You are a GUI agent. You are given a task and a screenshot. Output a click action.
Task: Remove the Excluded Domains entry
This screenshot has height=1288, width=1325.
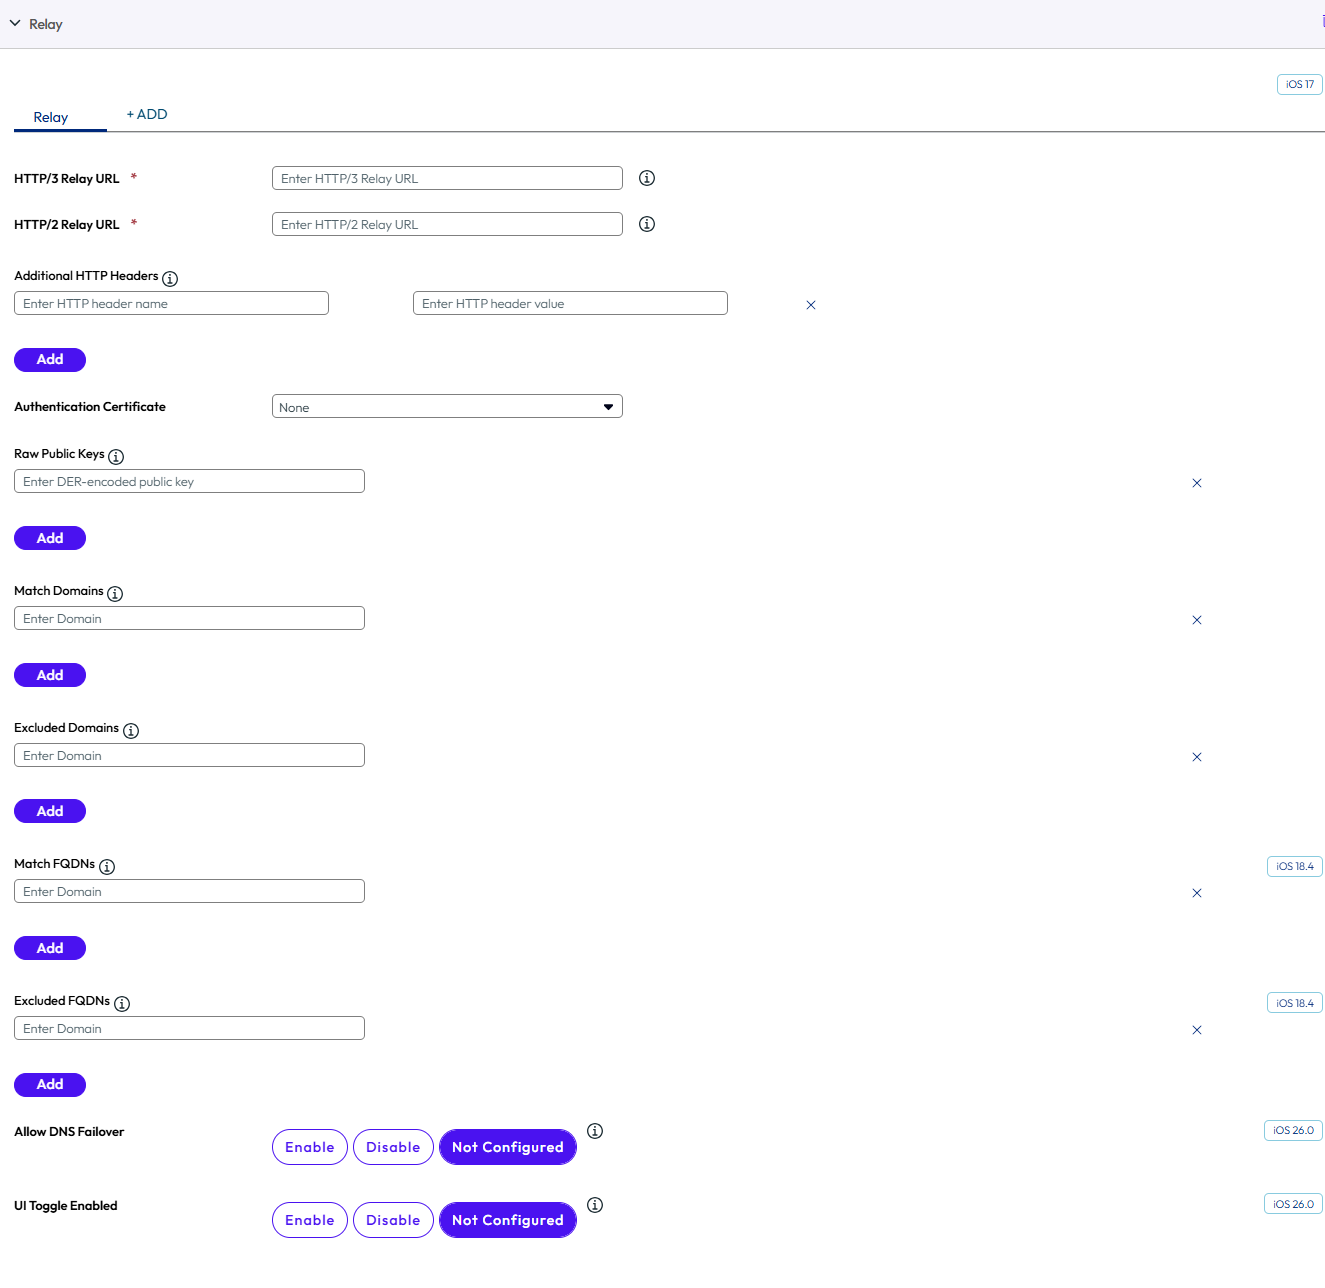coord(1197,757)
